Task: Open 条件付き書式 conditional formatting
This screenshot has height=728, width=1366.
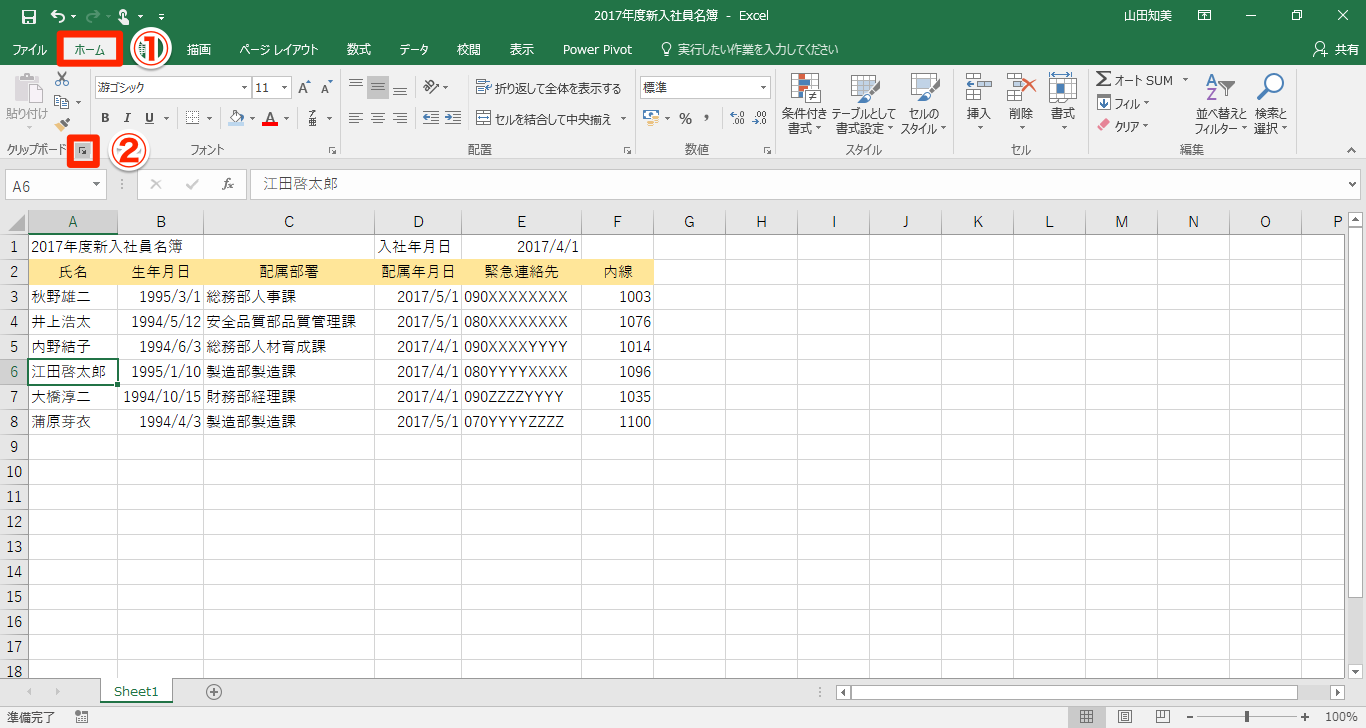Action: click(x=804, y=104)
